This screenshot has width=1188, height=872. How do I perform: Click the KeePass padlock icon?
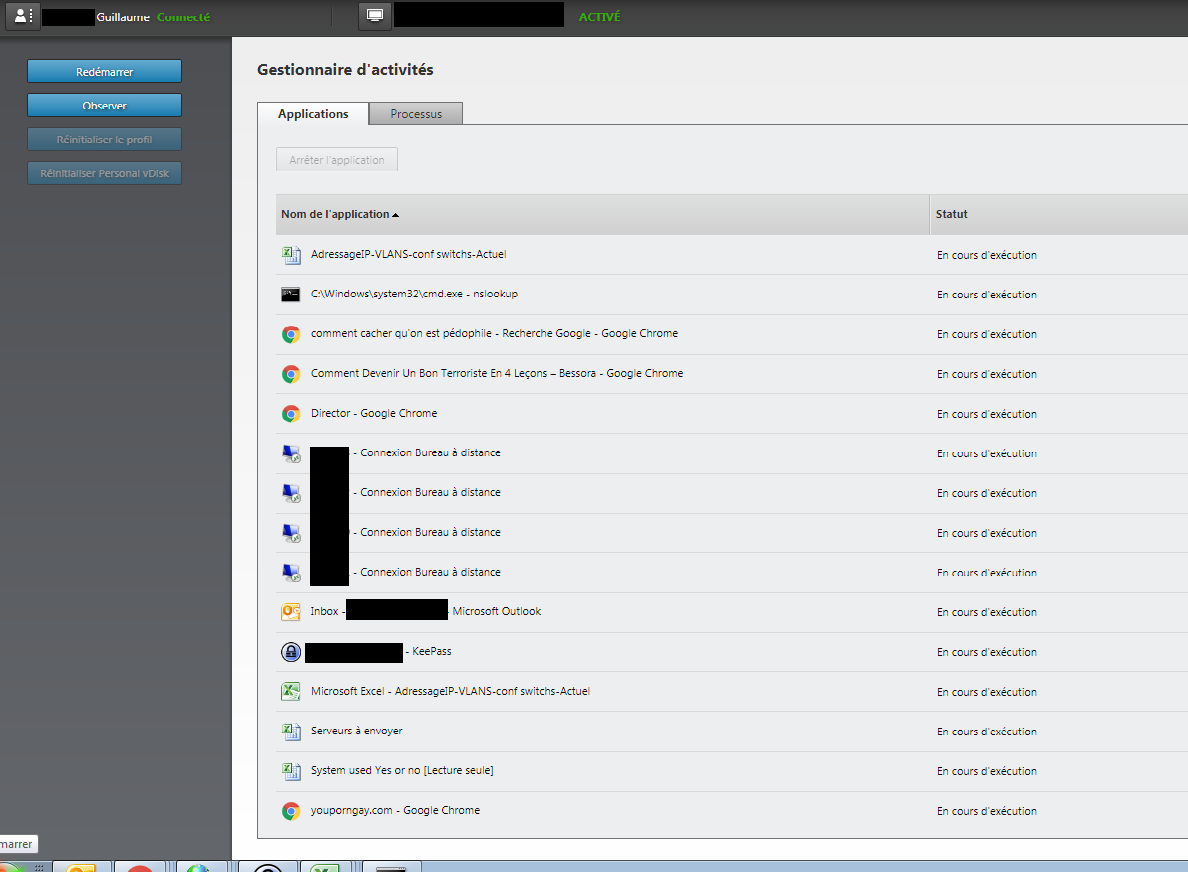click(x=291, y=652)
